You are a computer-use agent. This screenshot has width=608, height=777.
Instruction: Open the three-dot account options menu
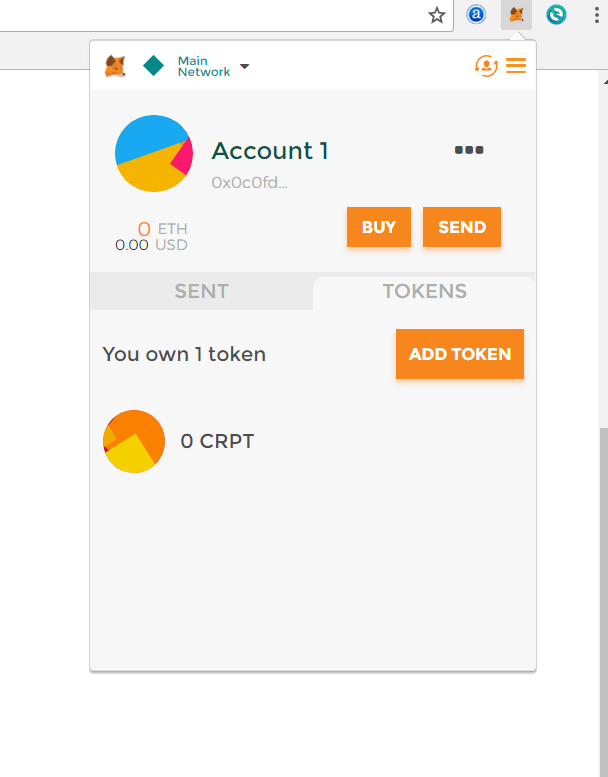[x=468, y=150]
